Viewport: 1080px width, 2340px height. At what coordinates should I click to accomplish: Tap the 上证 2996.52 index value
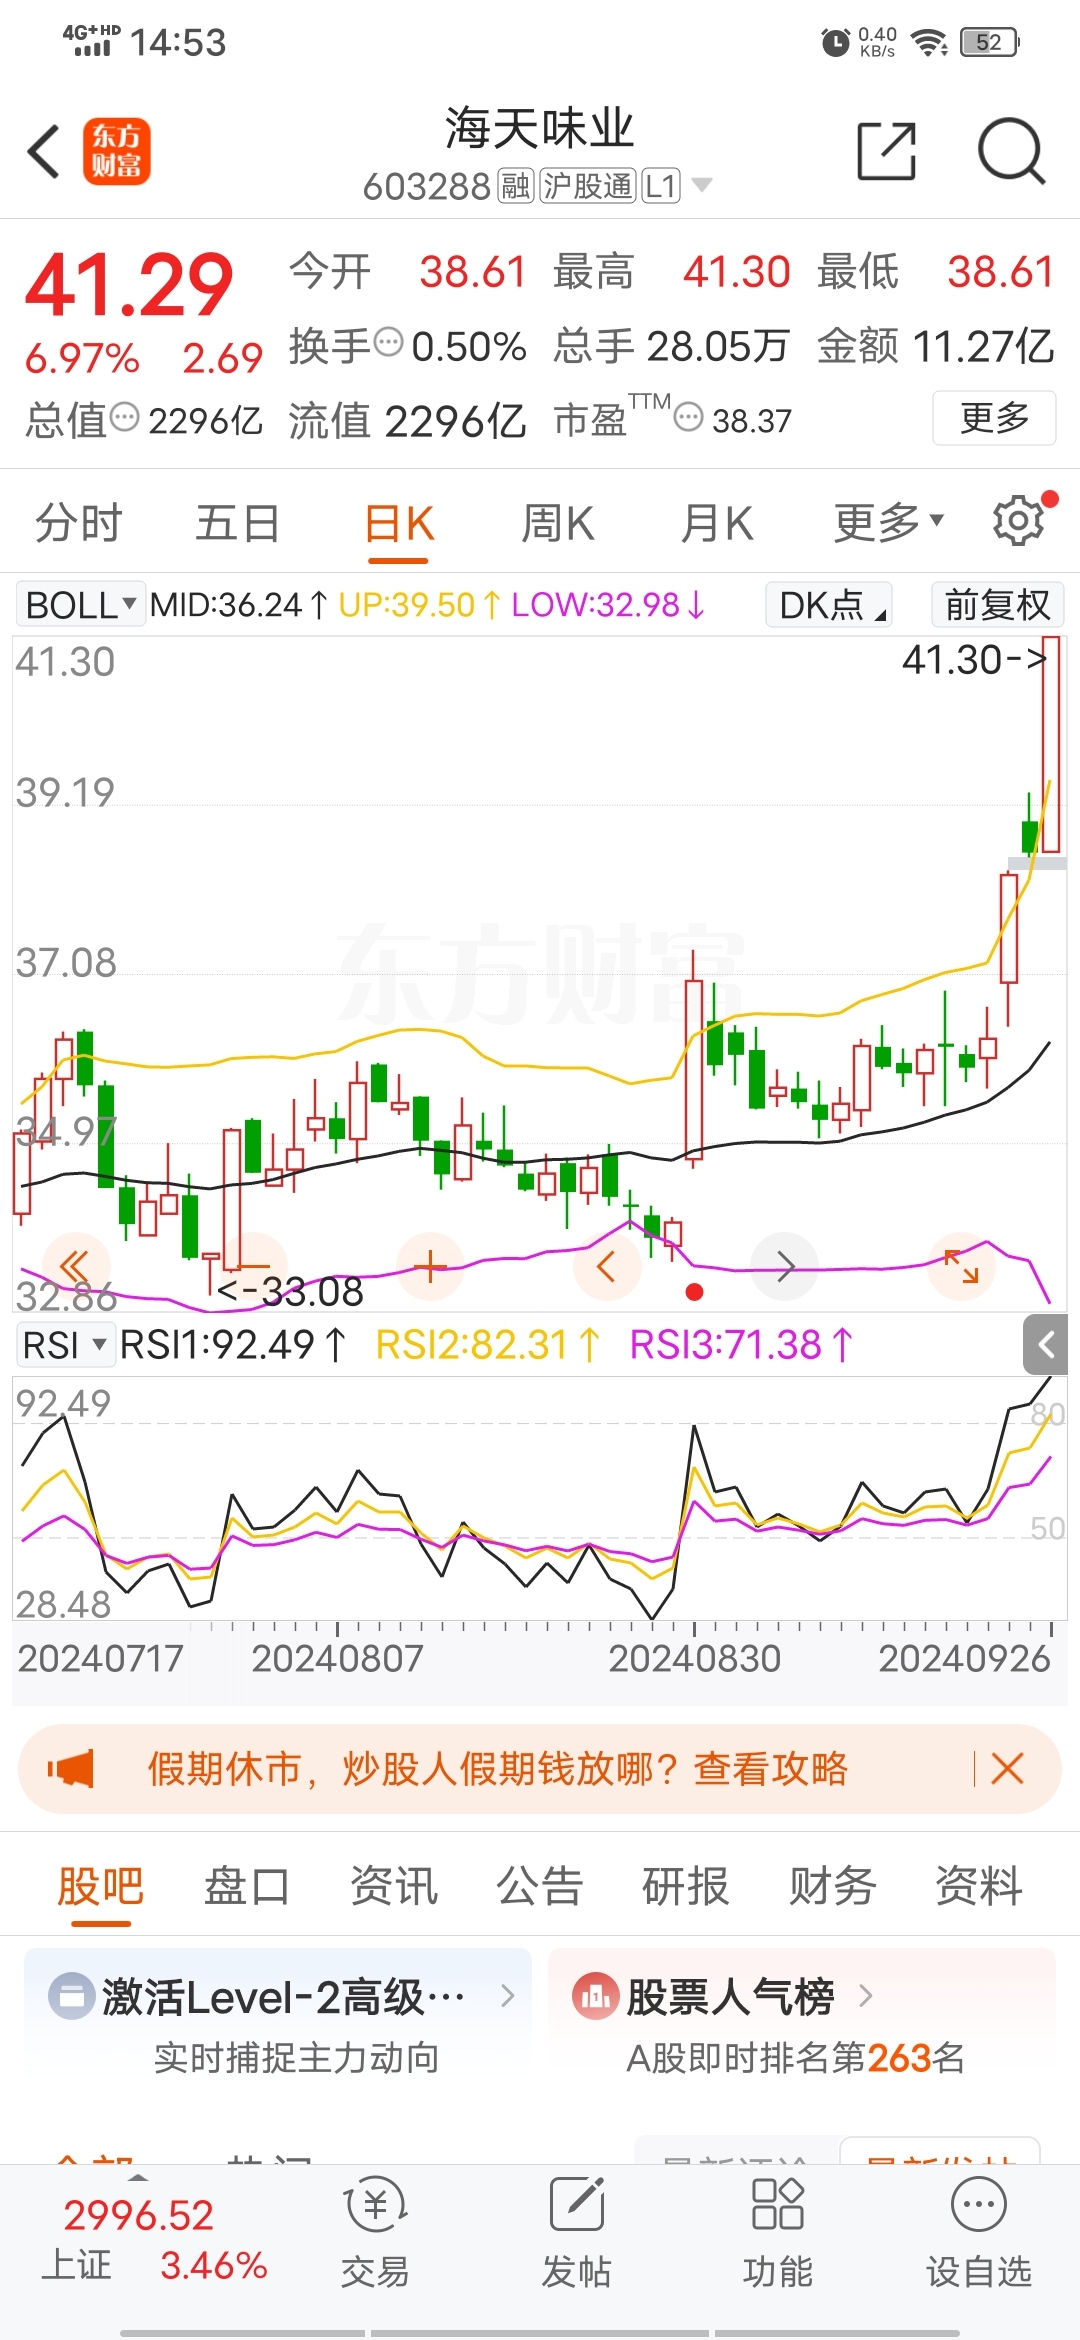click(138, 2215)
